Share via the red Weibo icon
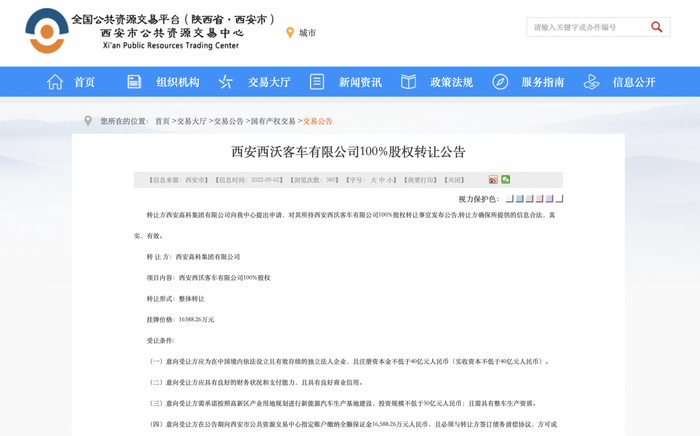700x436 pixels. [493, 179]
